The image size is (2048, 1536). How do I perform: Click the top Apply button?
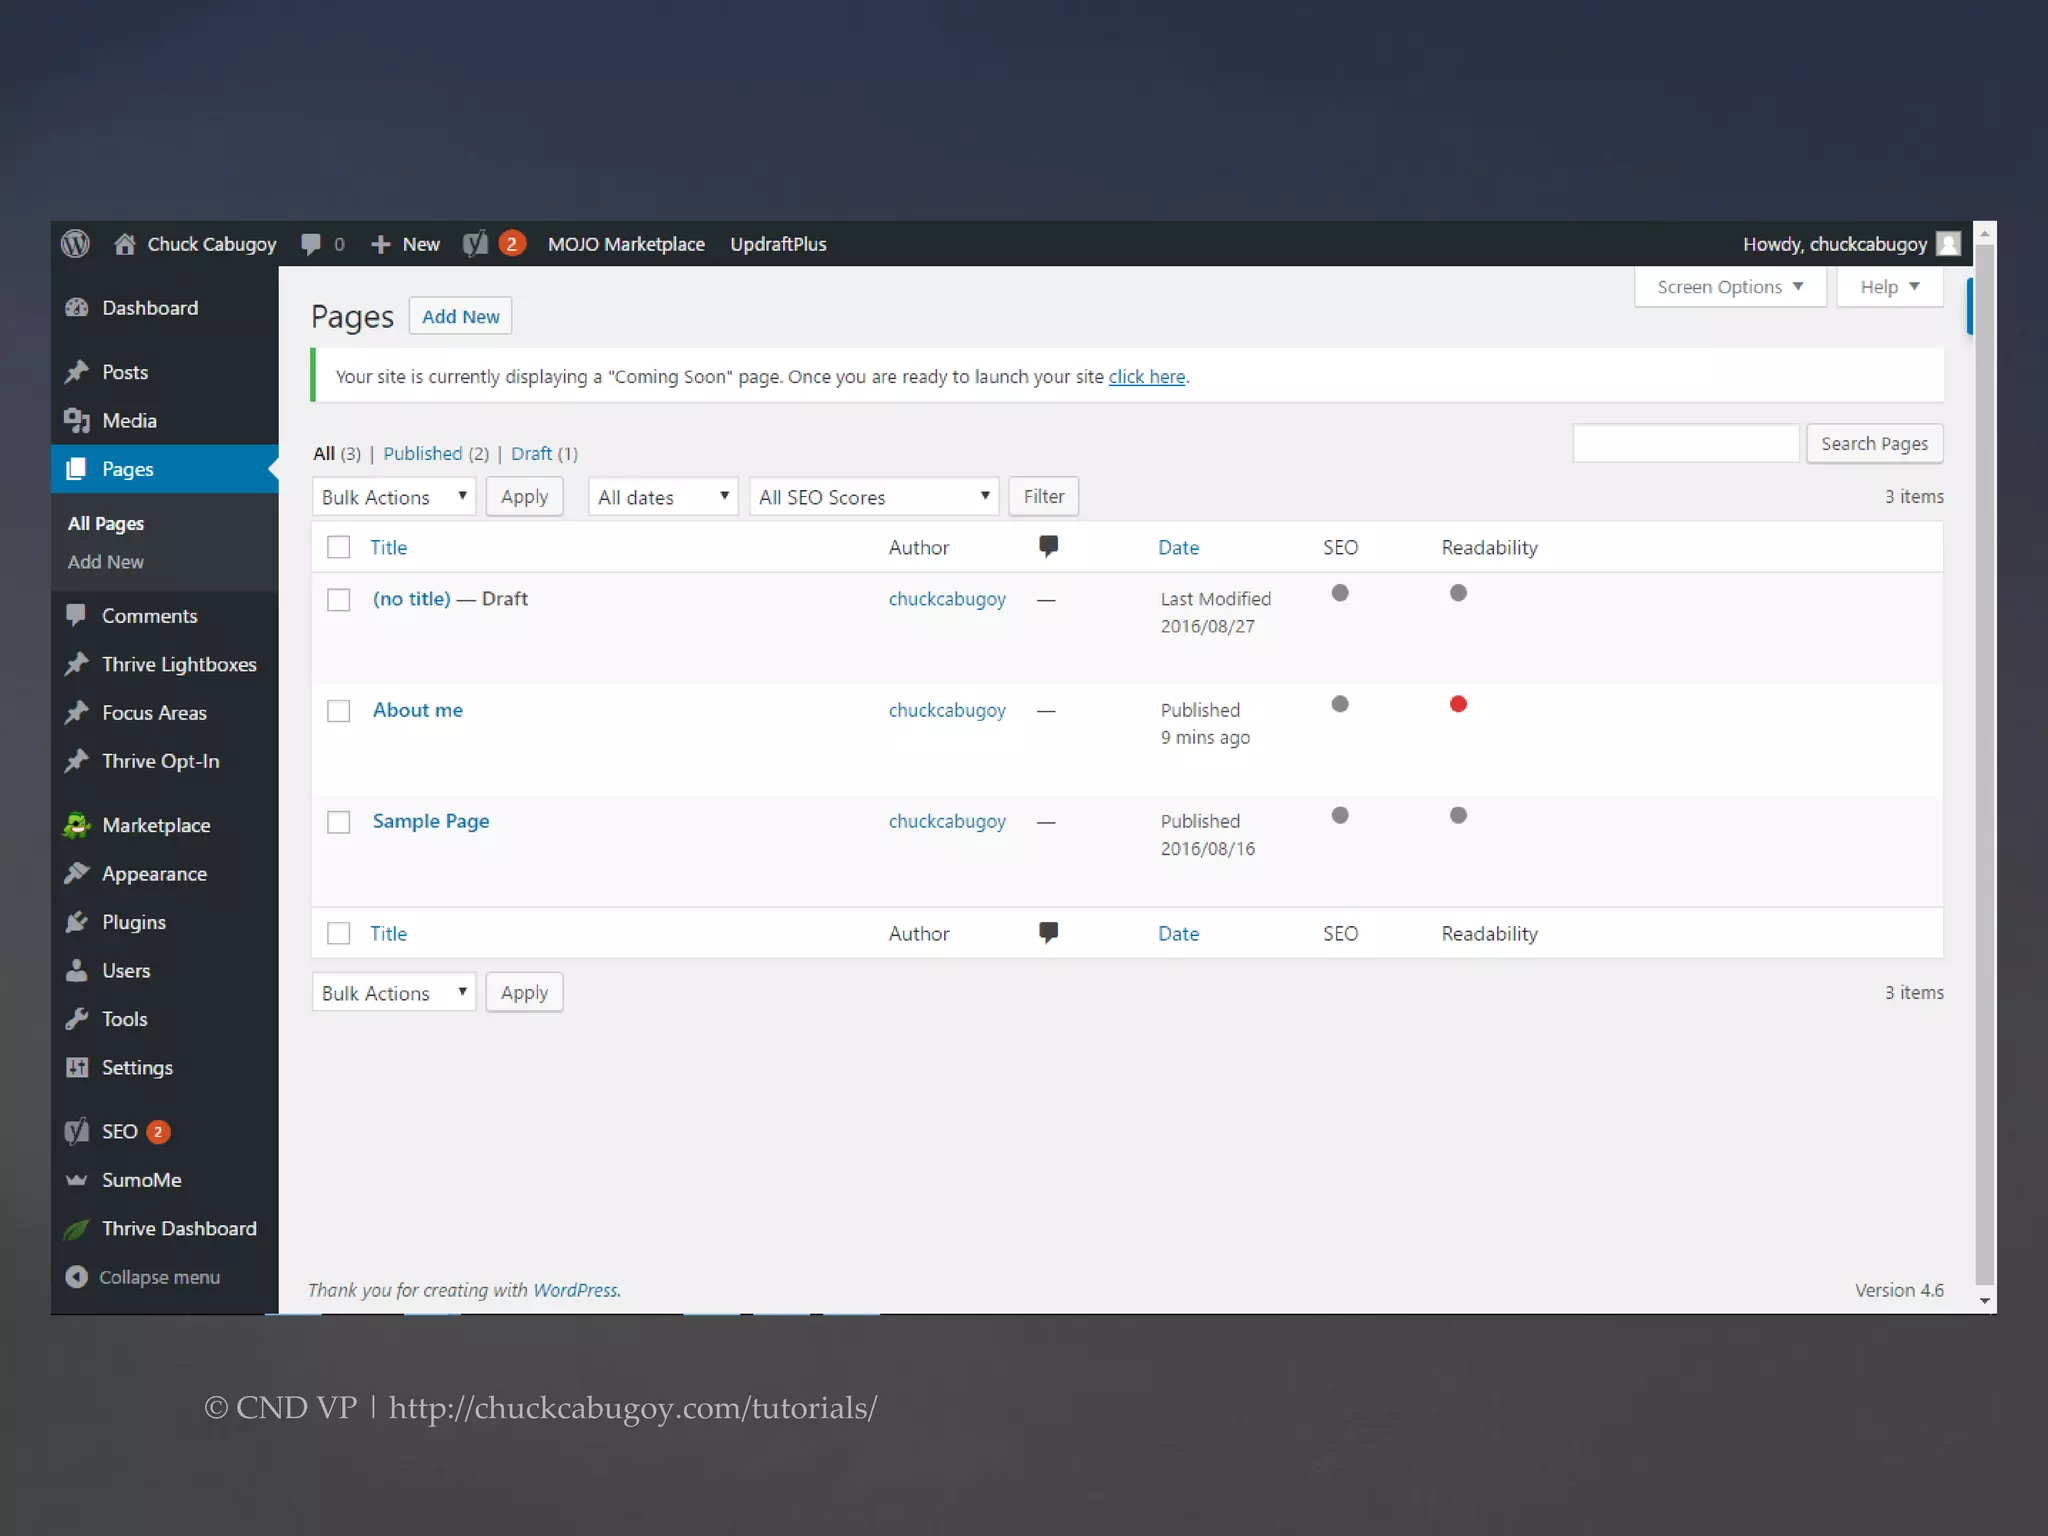point(524,497)
